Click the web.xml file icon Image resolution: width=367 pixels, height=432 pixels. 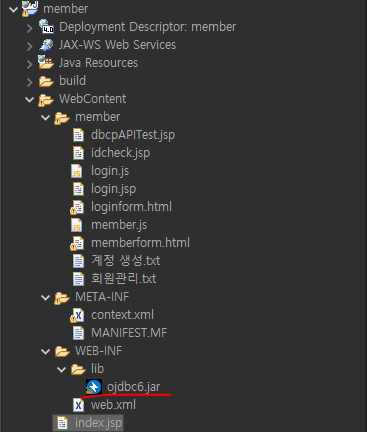pyautogui.click(x=78, y=405)
